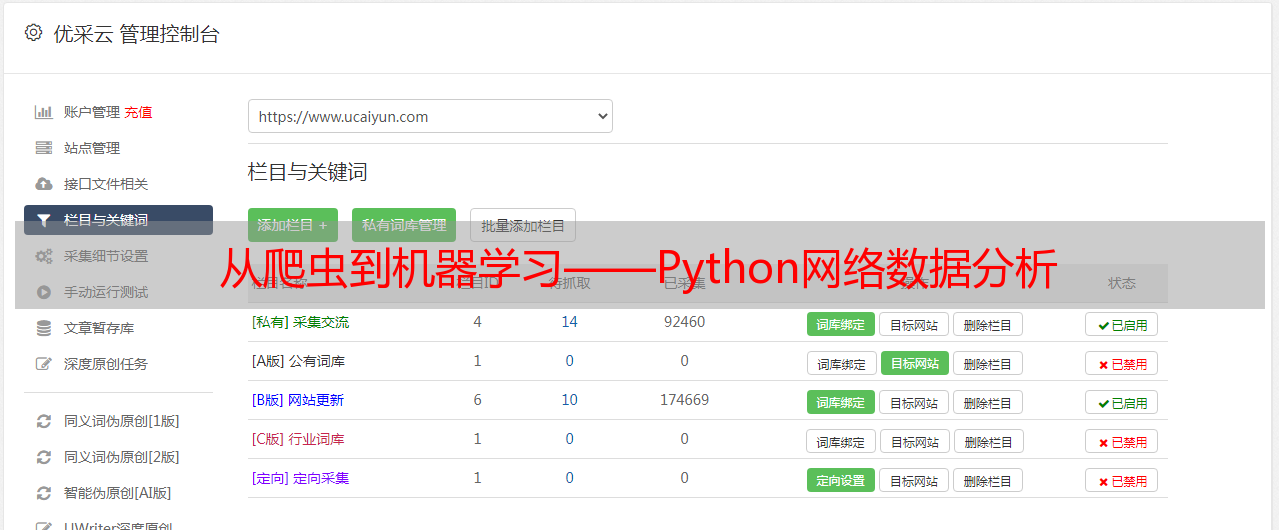Toggle 已启用 status for 网站更新

pos(1121,402)
